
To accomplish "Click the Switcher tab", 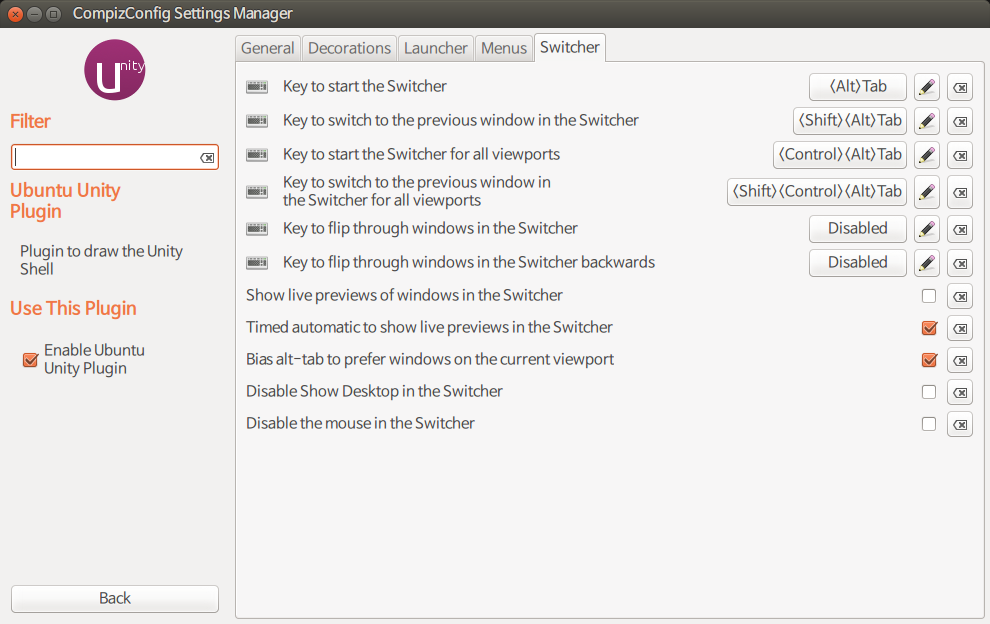I will click(x=570, y=47).
